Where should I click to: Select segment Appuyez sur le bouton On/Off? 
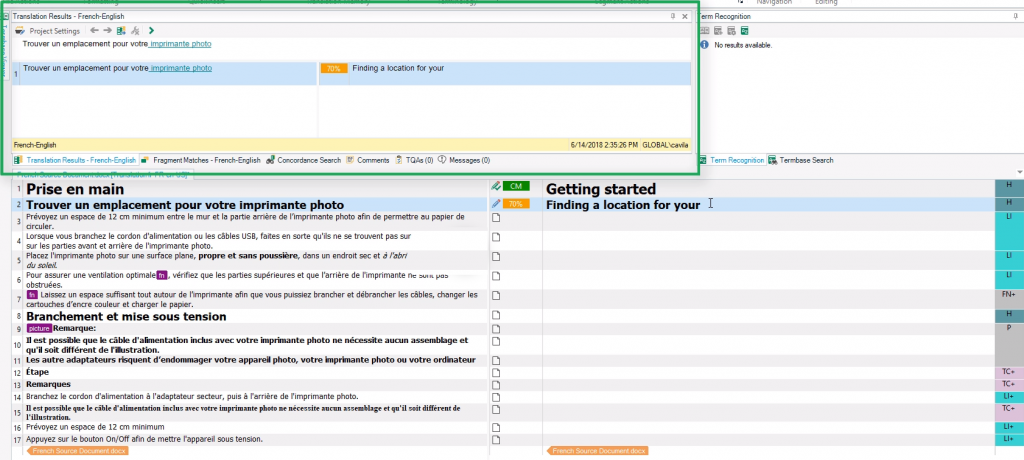tap(144, 439)
